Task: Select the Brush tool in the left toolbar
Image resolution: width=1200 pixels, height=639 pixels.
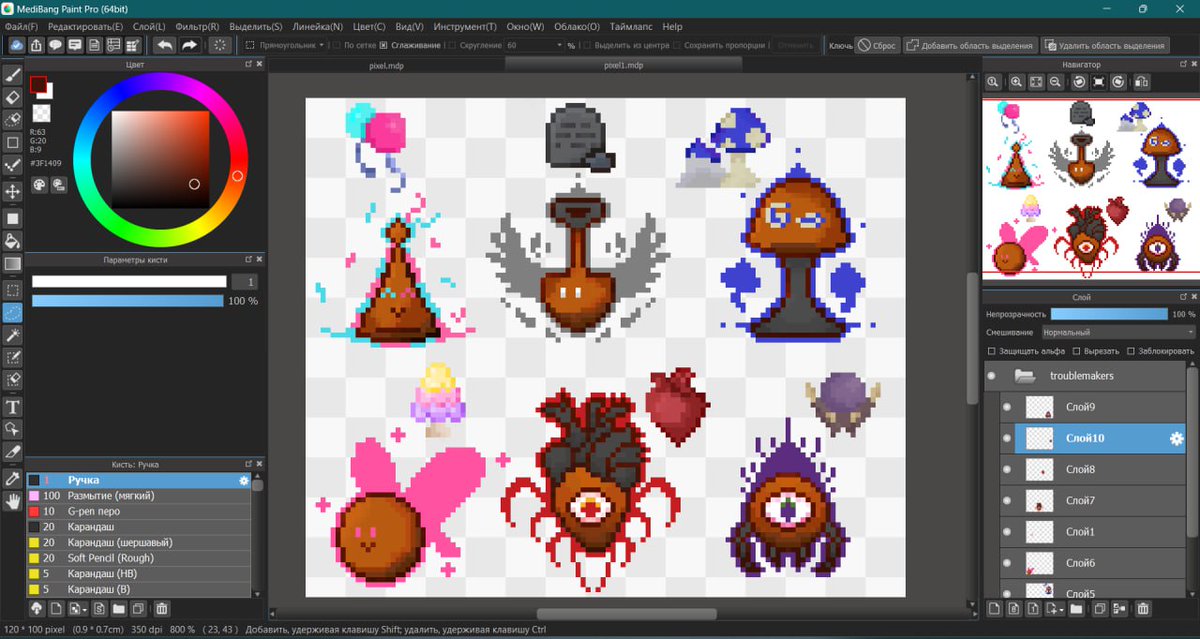Action: tap(13, 74)
